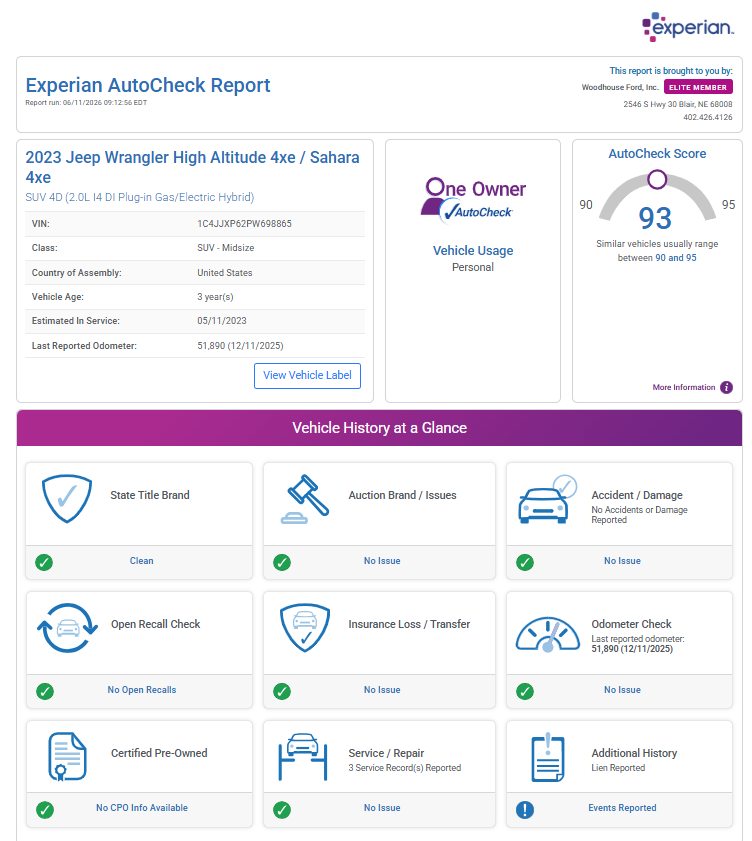This screenshot has height=841, width=752.
Task: Open the Clean title status link
Action: click(142, 561)
